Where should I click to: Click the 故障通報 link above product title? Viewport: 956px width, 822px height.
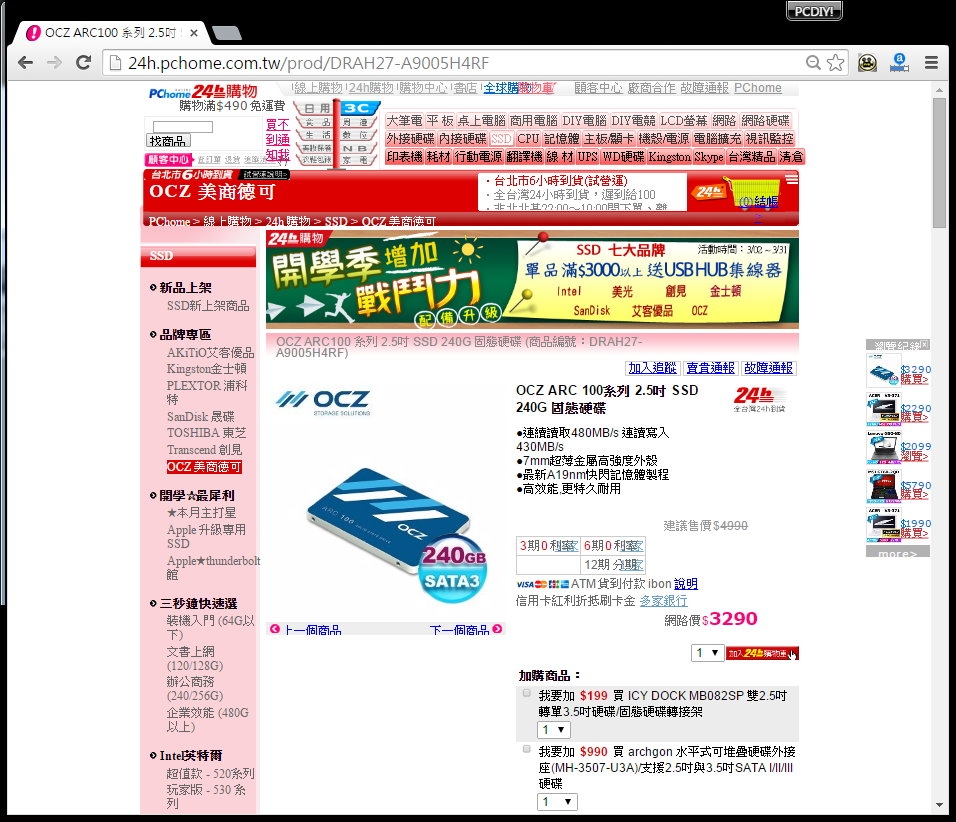coord(768,368)
